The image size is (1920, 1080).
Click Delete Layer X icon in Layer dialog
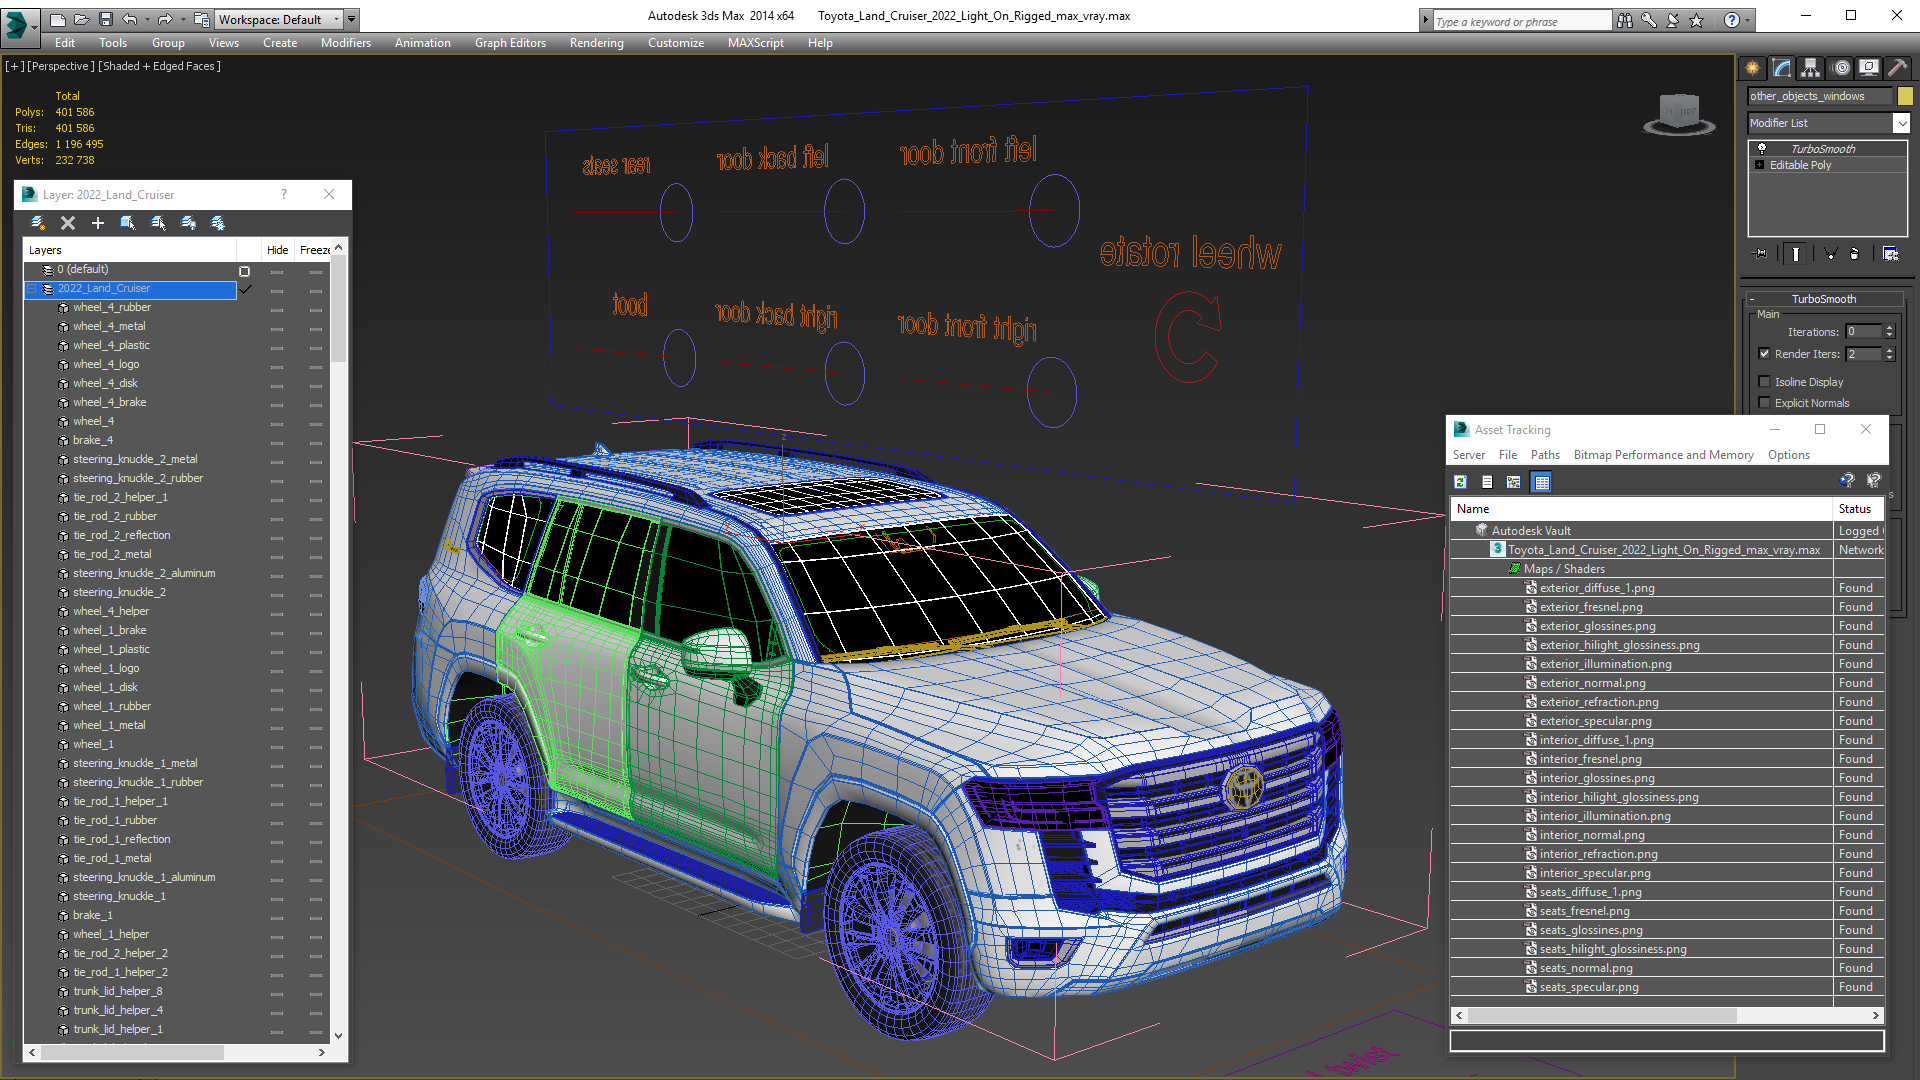(68, 223)
